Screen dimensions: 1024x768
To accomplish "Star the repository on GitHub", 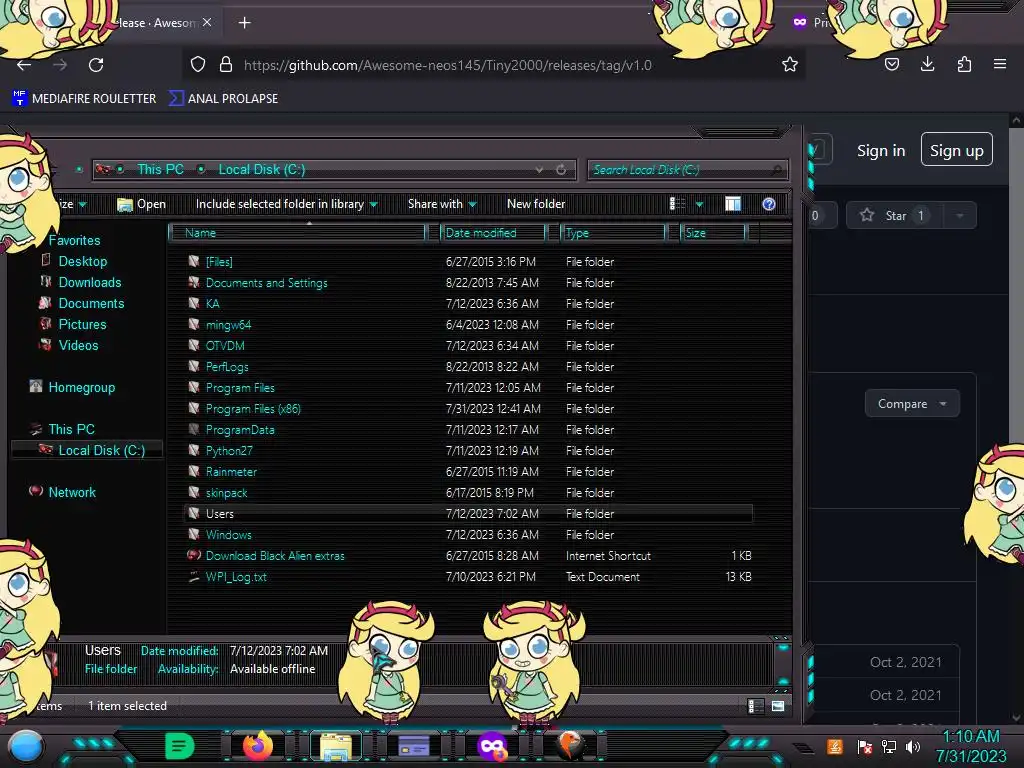I will pos(894,216).
